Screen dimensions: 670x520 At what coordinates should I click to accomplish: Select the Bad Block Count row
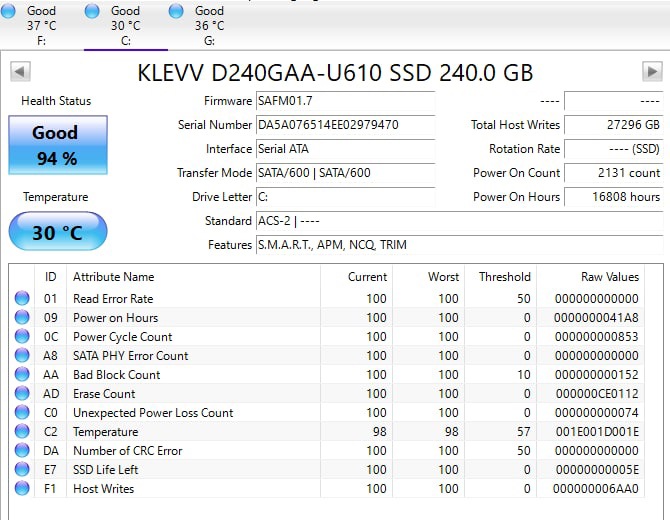327,374
